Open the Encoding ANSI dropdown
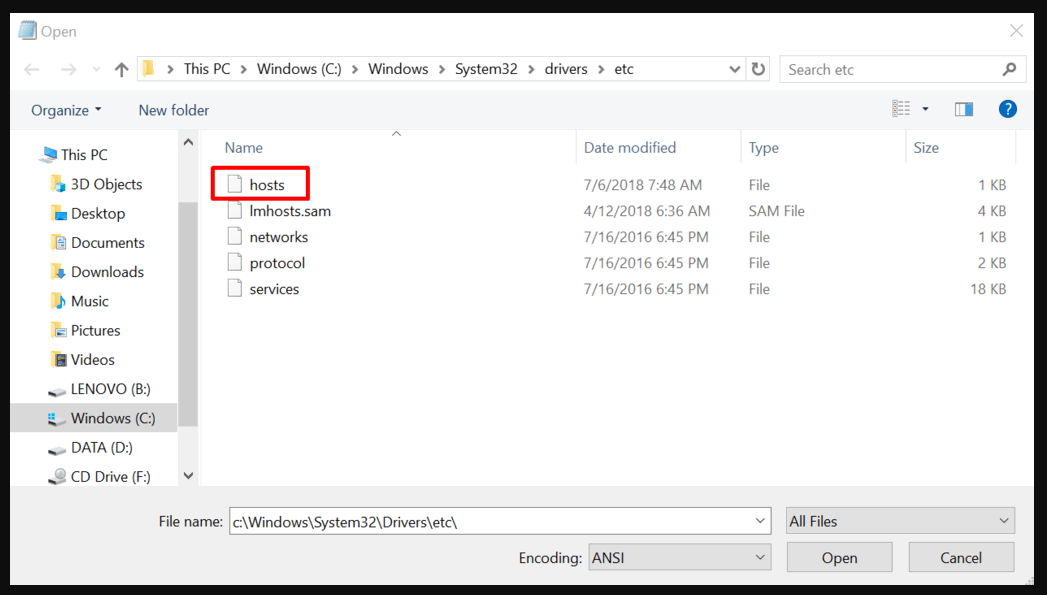This screenshot has height=595, width=1047. [679, 556]
